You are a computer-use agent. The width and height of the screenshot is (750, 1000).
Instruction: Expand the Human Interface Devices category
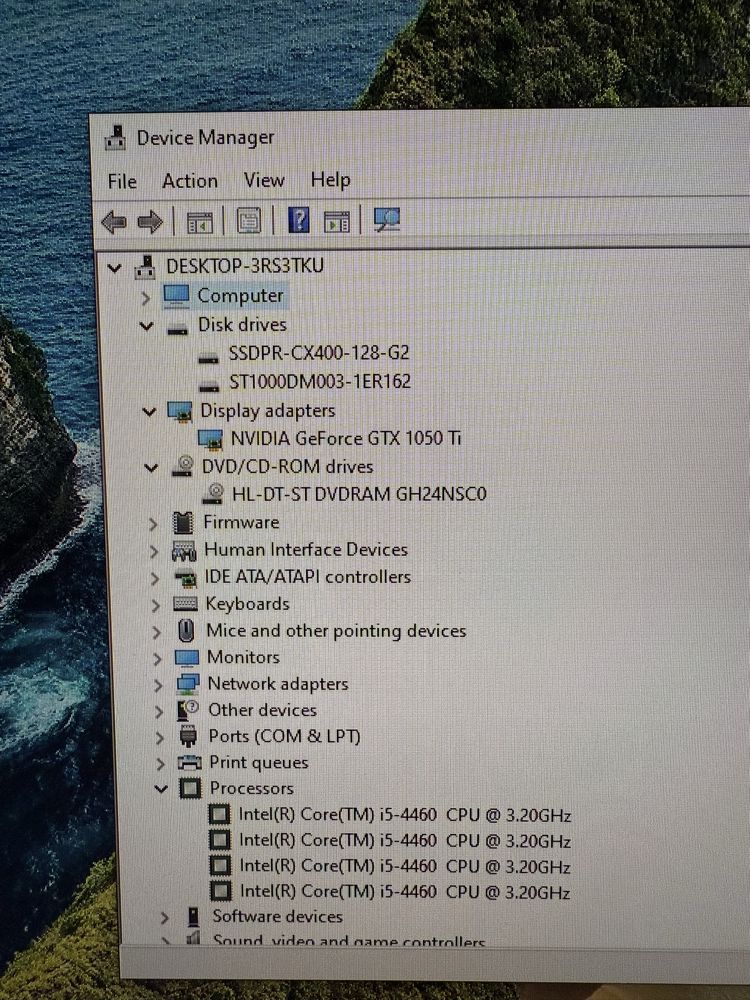(x=154, y=552)
